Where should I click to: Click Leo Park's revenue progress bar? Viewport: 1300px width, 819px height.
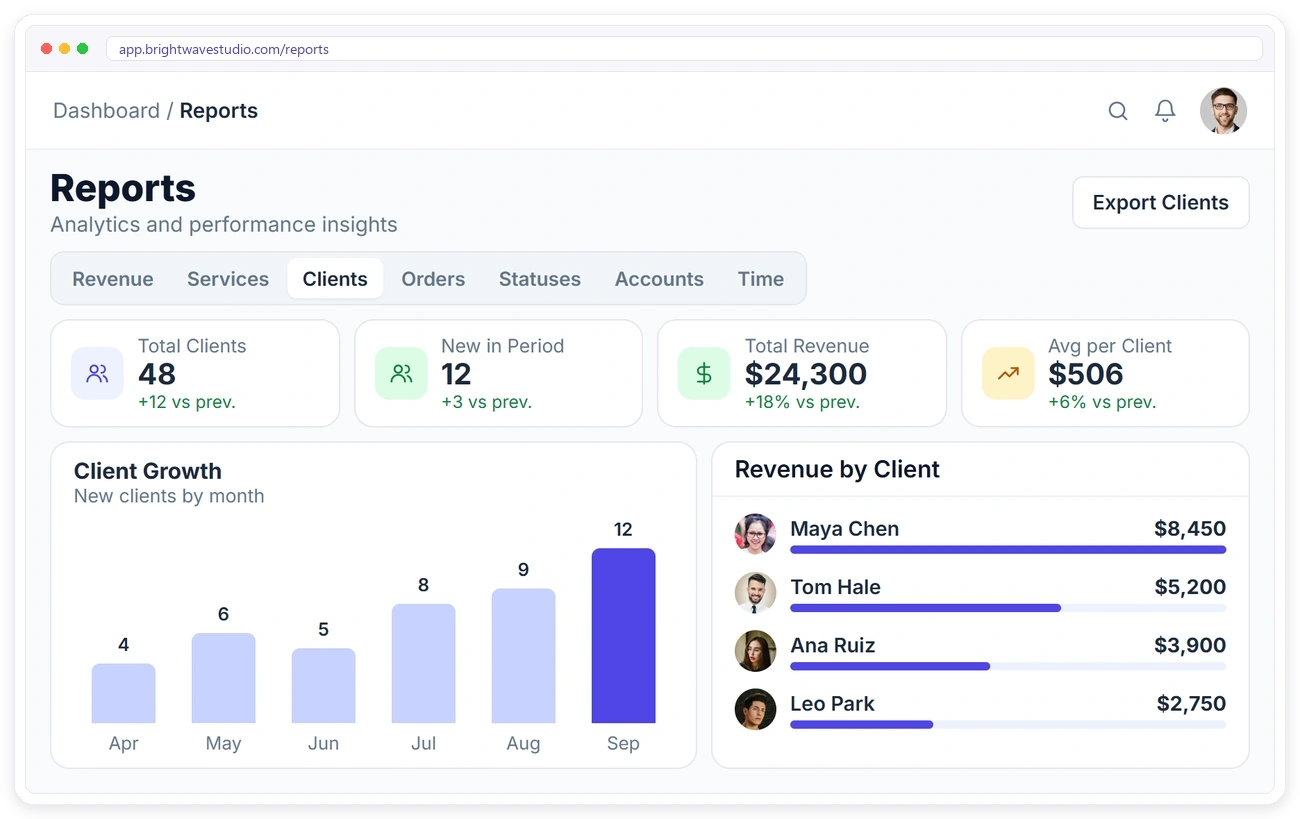[1008, 724]
